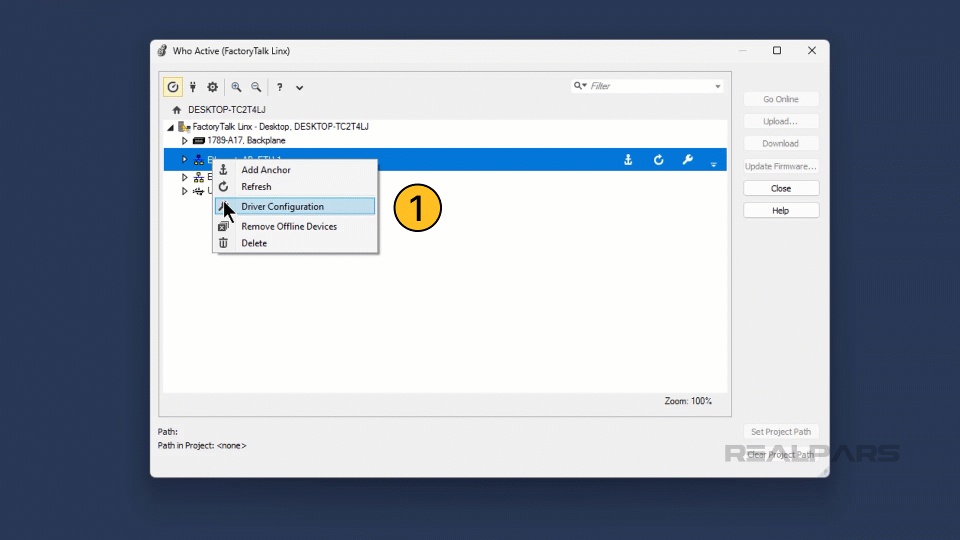
Task: Expand the highlighted Ethernet driver node
Action: click(x=184, y=159)
